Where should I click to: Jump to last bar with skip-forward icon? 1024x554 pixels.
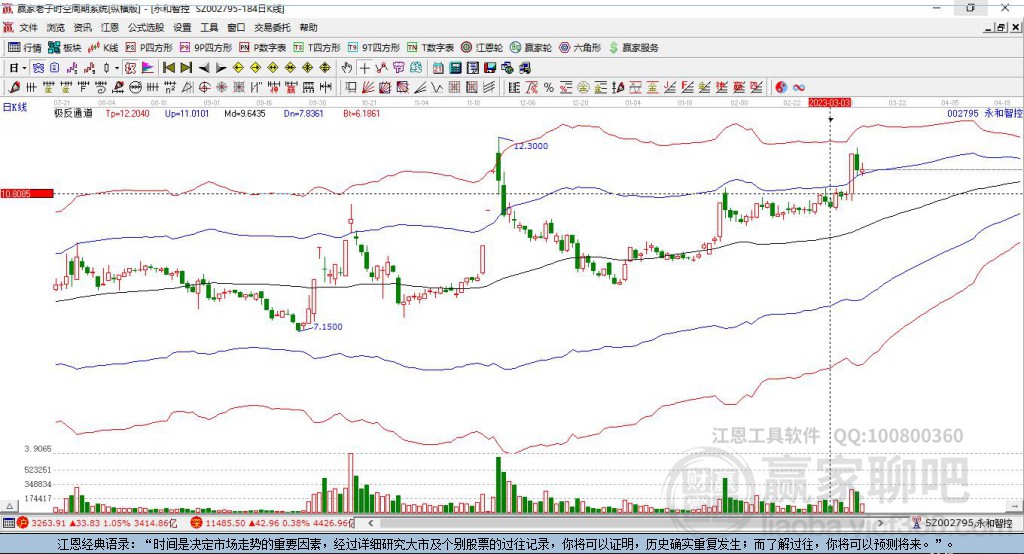186,68
